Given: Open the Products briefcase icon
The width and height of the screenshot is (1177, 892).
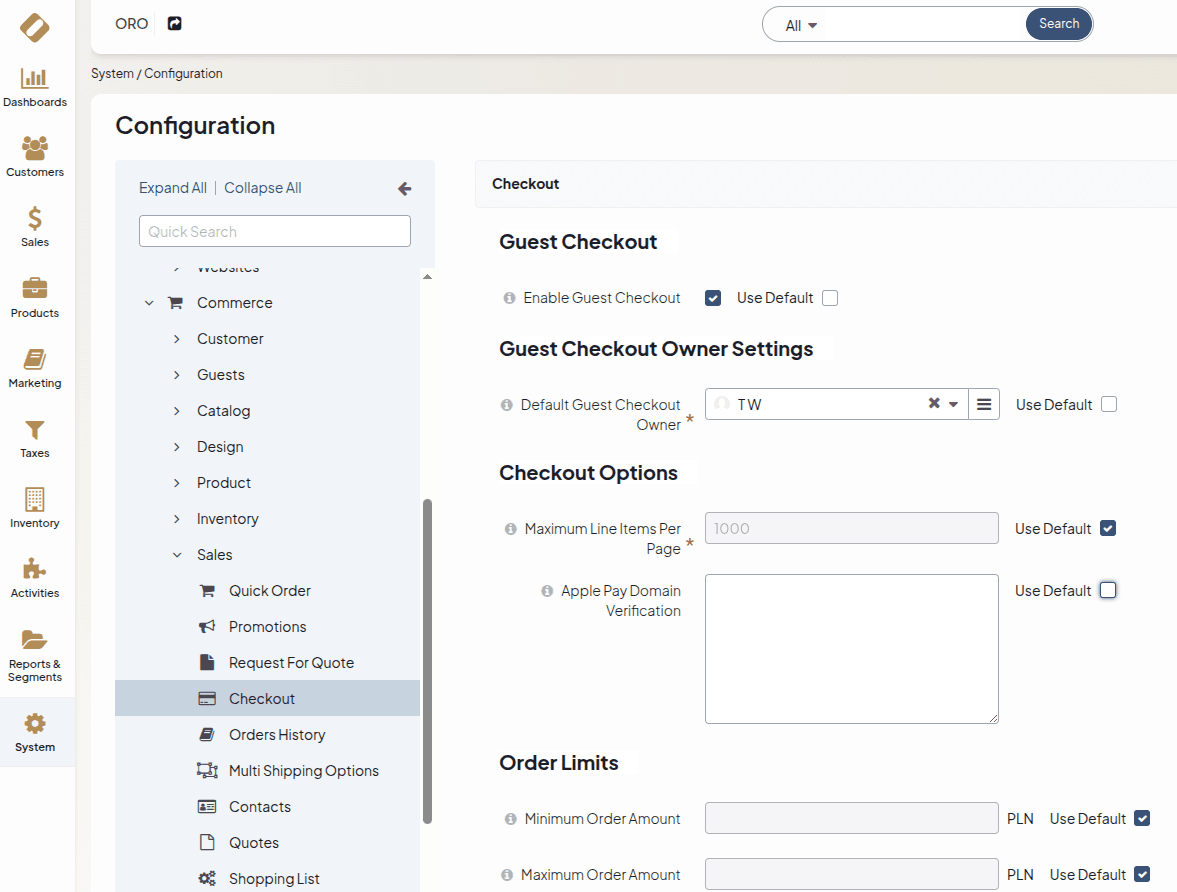Looking at the screenshot, I should (x=35, y=289).
